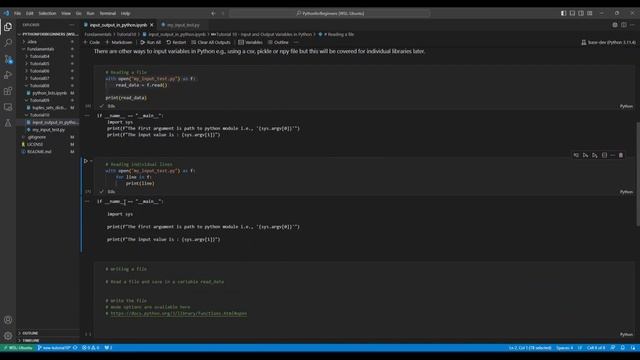The image size is (640, 360).
Task: Open README.md in explorer
Action: click(39, 152)
